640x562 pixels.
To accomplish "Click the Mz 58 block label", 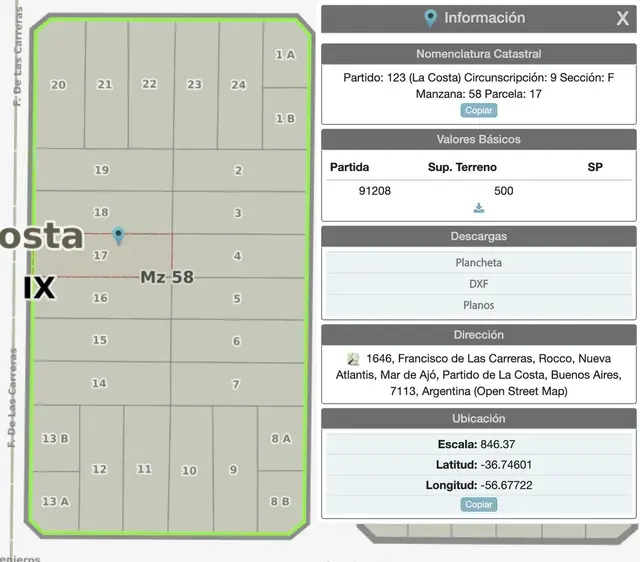I will 167,277.
